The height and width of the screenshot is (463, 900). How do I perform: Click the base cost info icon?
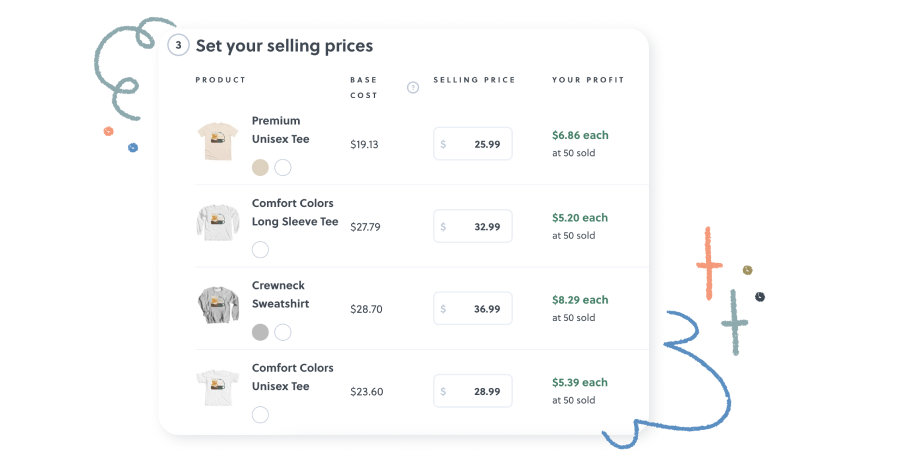[x=413, y=87]
